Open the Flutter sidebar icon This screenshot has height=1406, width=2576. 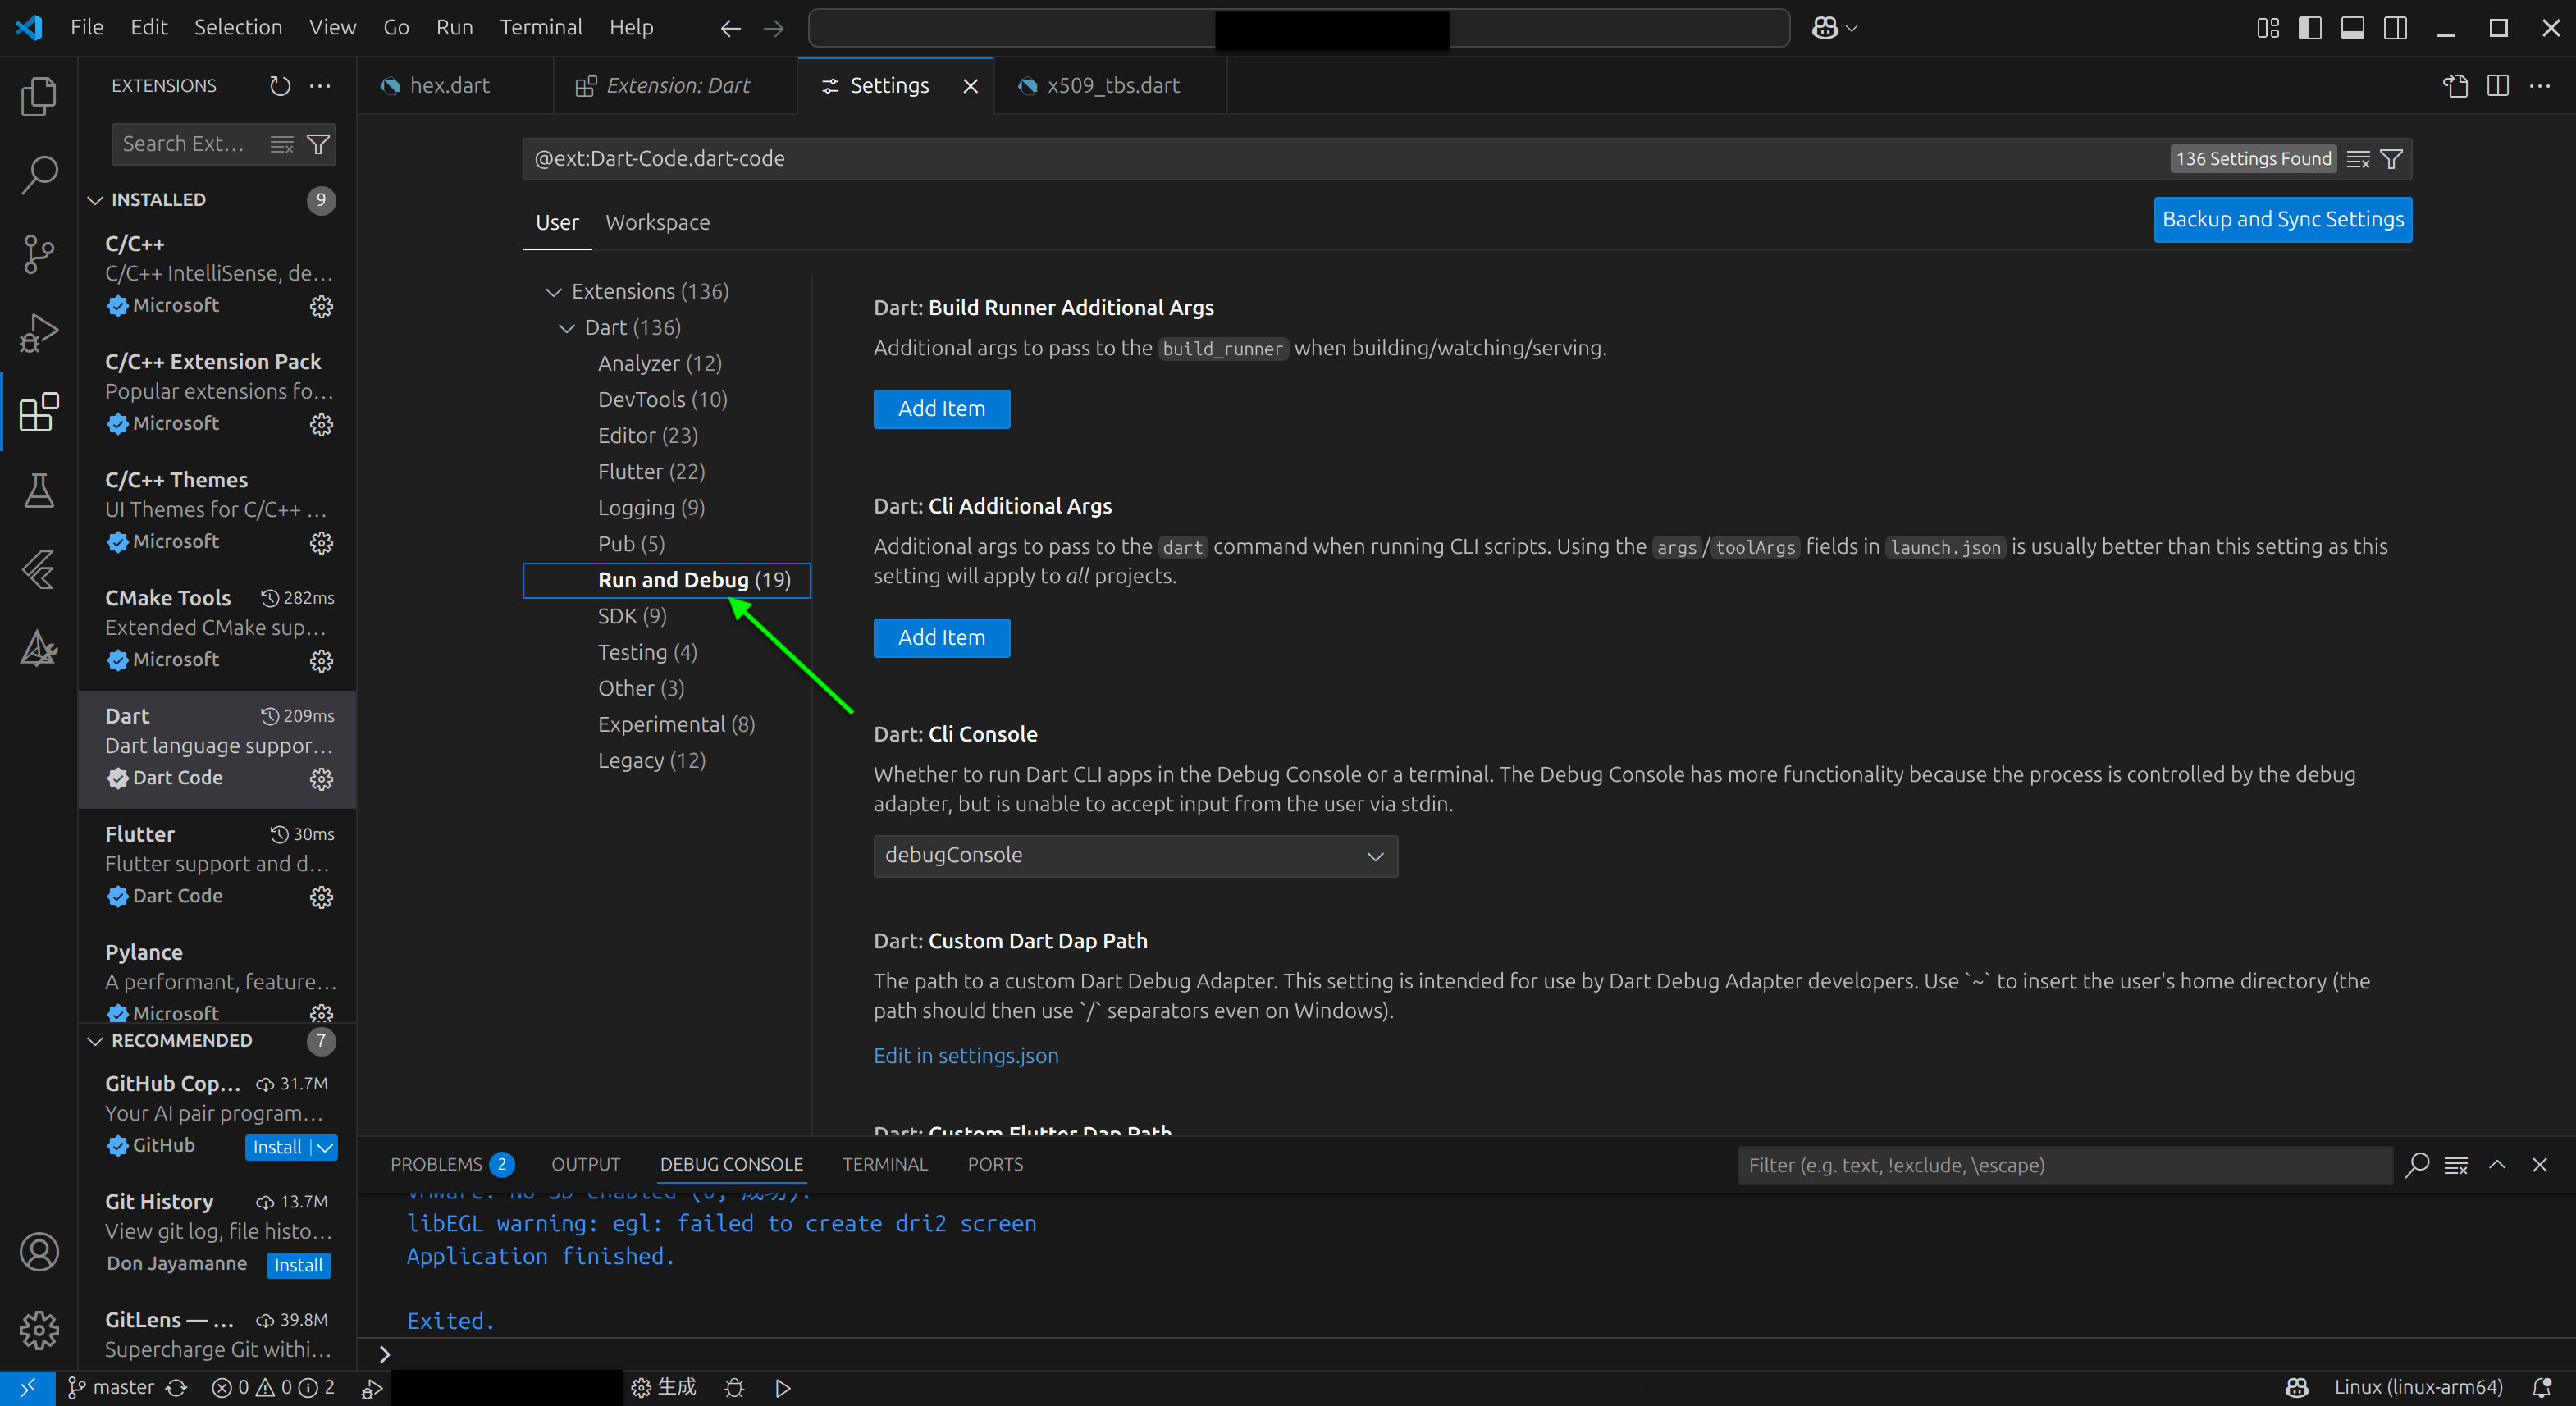click(x=39, y=569)
